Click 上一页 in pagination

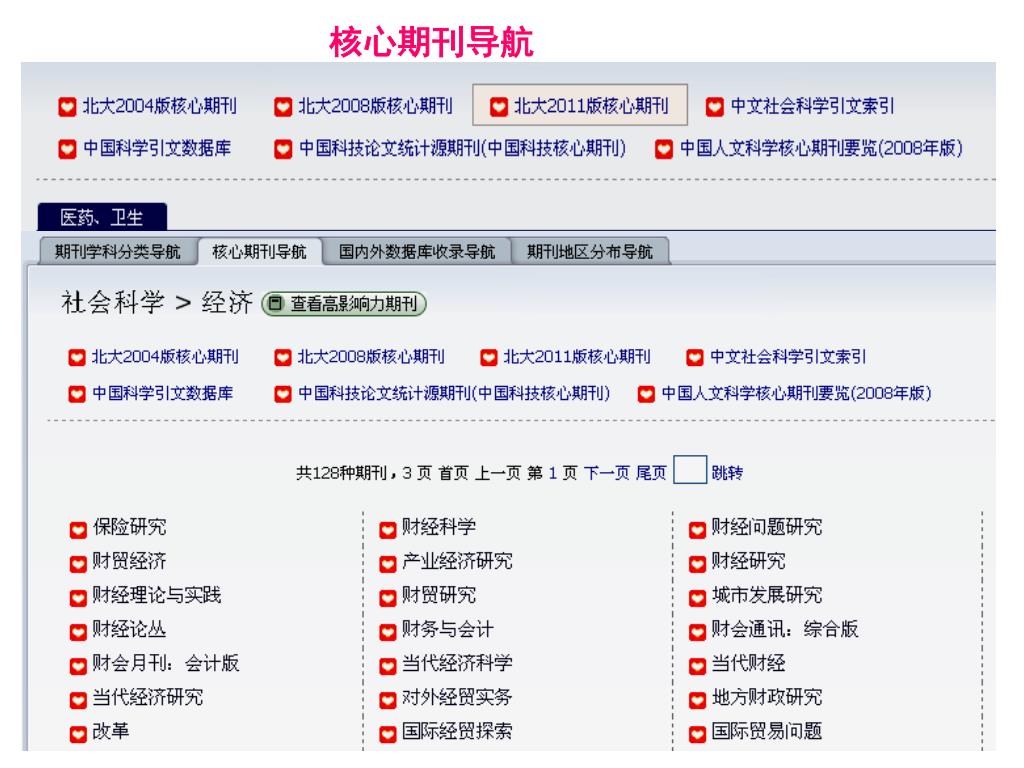498,473
